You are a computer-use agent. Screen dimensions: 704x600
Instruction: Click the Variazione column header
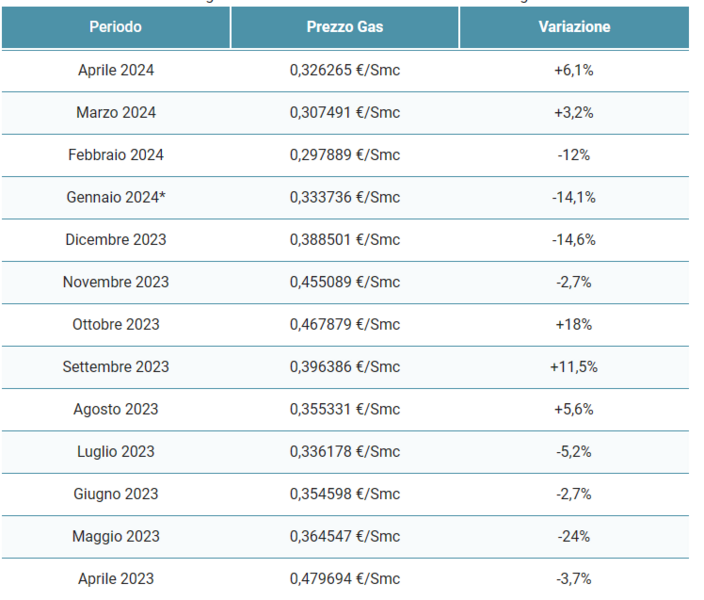tap(574, 27)
